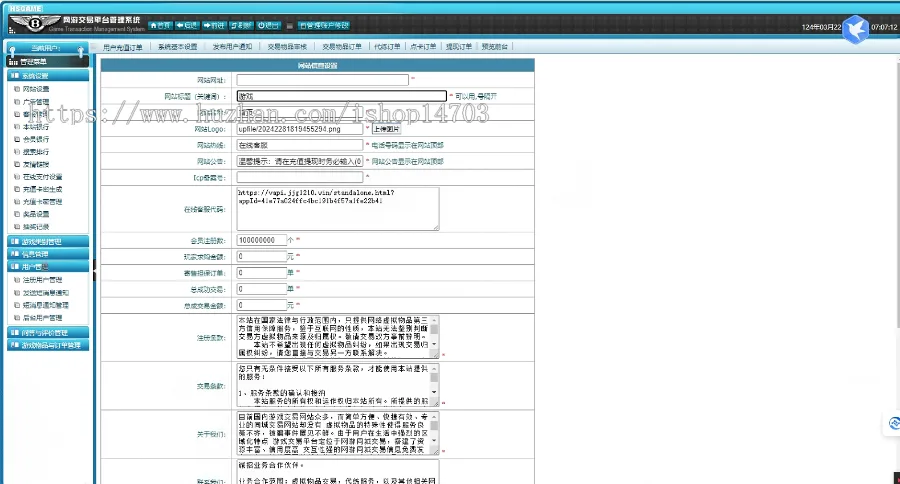Open 注册用户管理 in the sidebar
The height and width of the screenshot is (484, 900).
pos(43,280)
